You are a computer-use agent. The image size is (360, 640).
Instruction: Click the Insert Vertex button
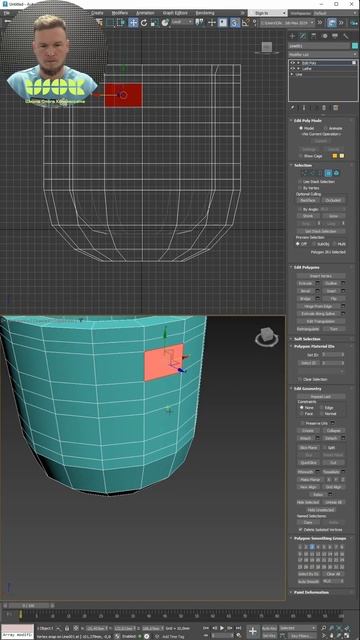tap(321, 276)
